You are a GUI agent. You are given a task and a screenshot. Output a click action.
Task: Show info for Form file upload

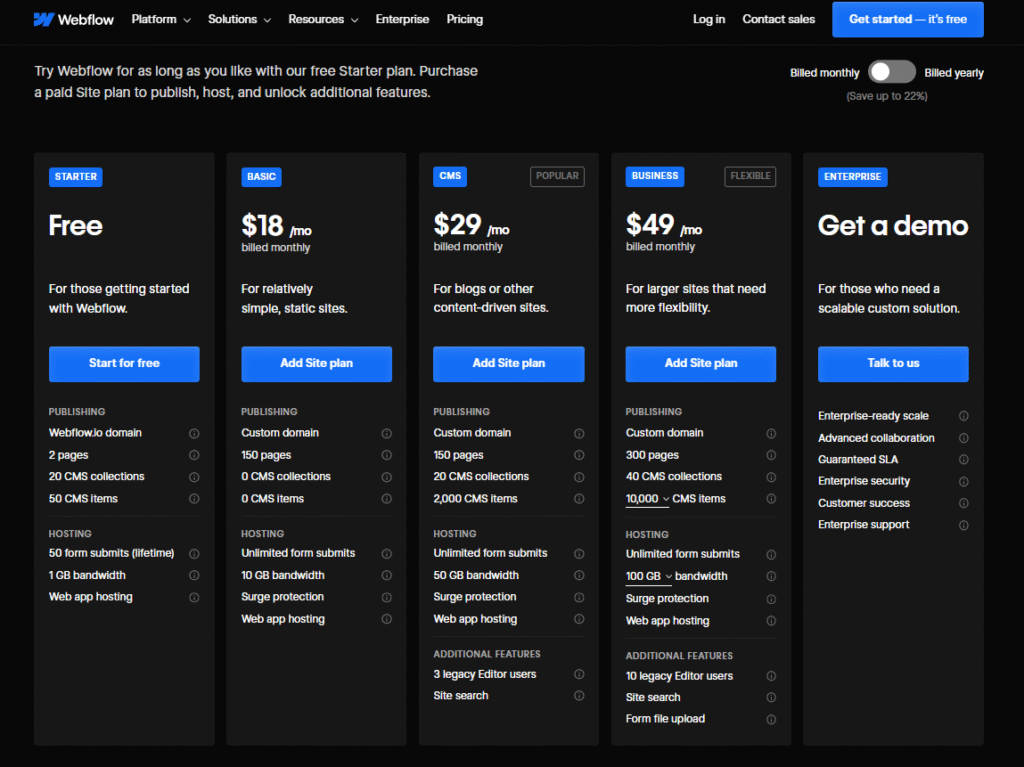(x=771, y=719)
